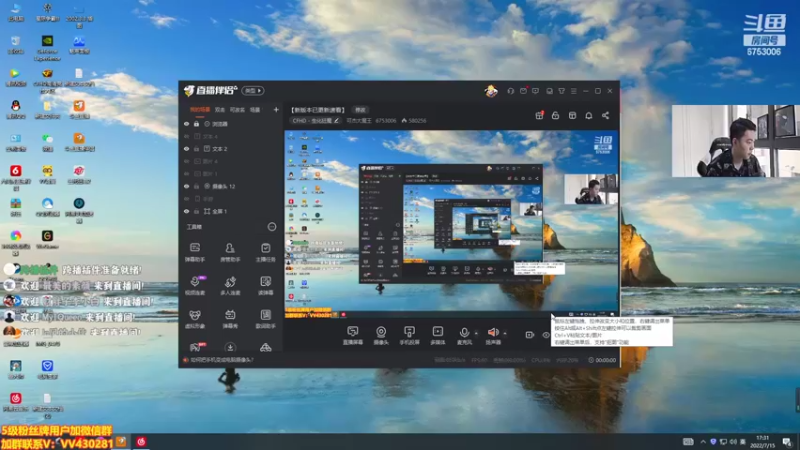Screen dimensions: 800x450
Task: Toggle visibility of the 摄像头 12 layer
Action: (186, 186)
